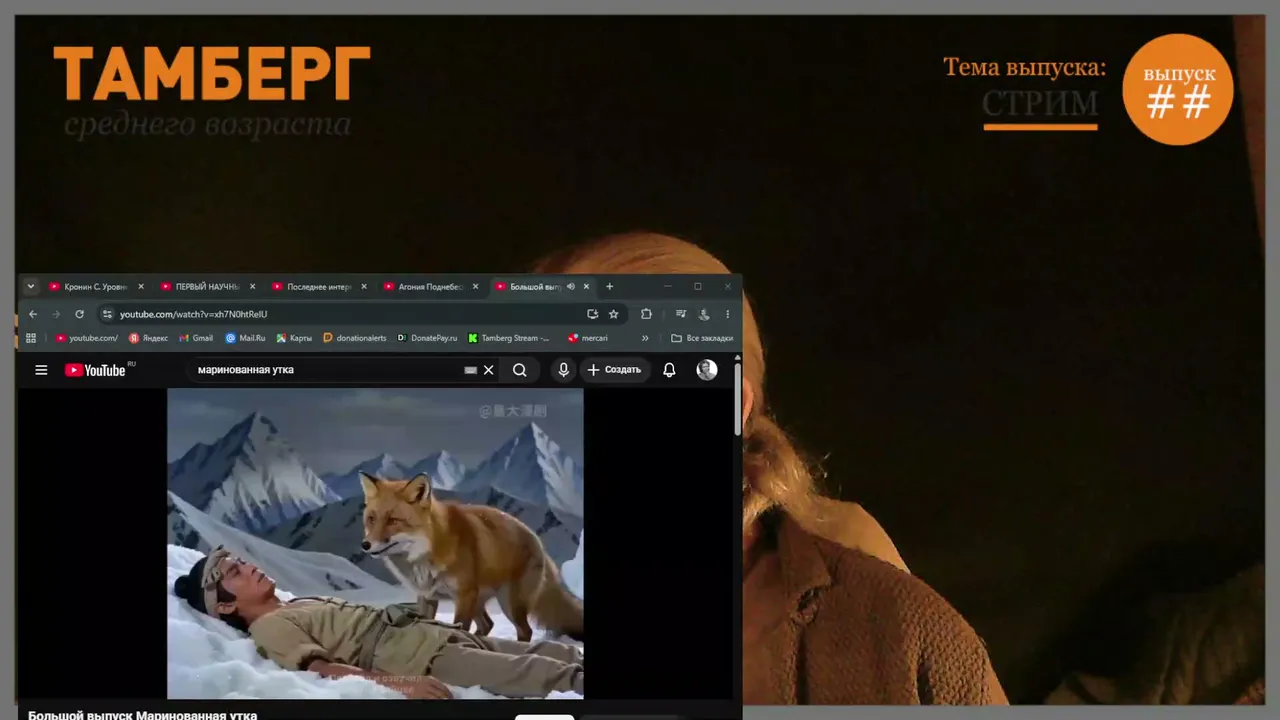Open the "Все закладки" folder
The image size is (1280, 720).
pos(702,338)
